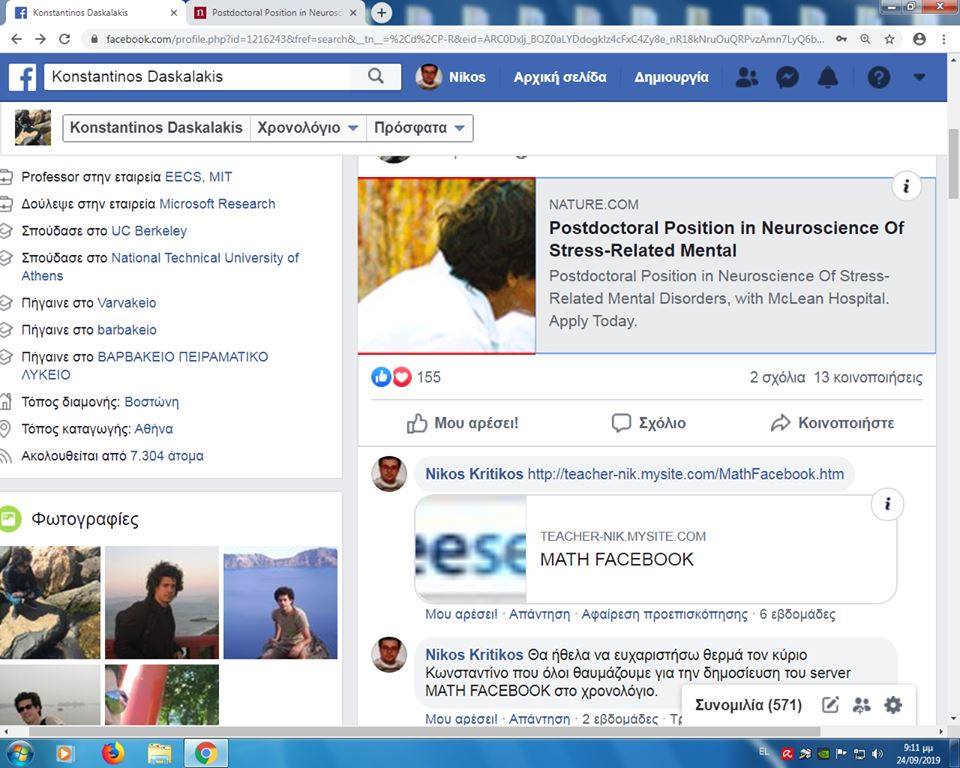This screenshot has width=960, height=768.
Task: Open the curly-haired man in black photo
Action: [162, 603]
